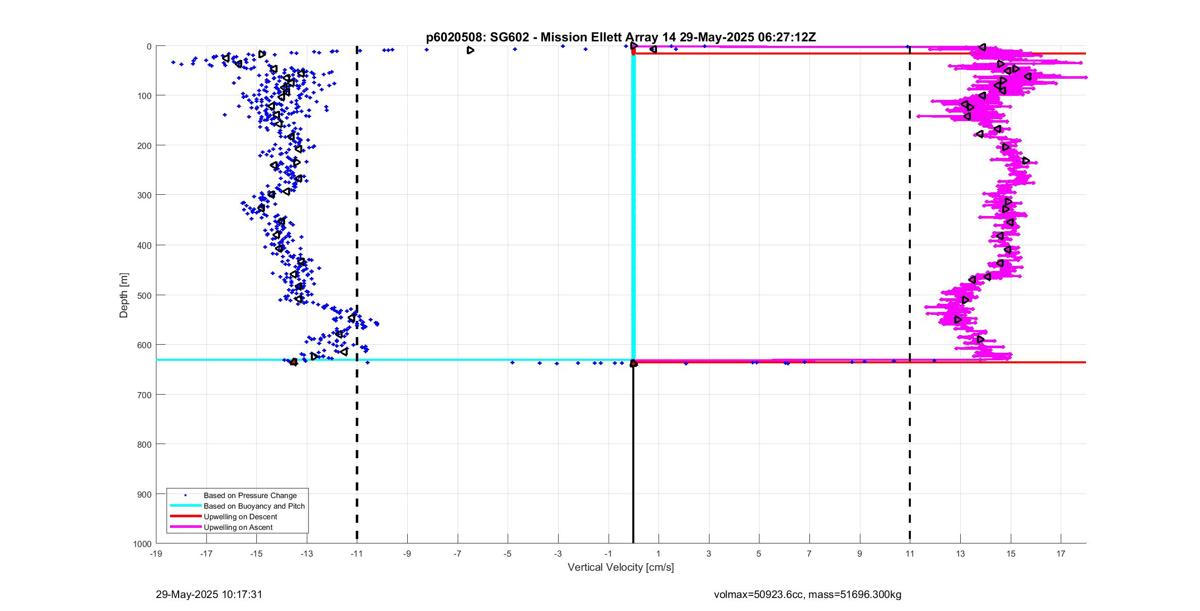Image resolution: width=1200 pixels, height=611 pixels.
Task: Click the 'Vertical Velocity [cm/s]' x-axis label
Action: [x=621, y=567]
